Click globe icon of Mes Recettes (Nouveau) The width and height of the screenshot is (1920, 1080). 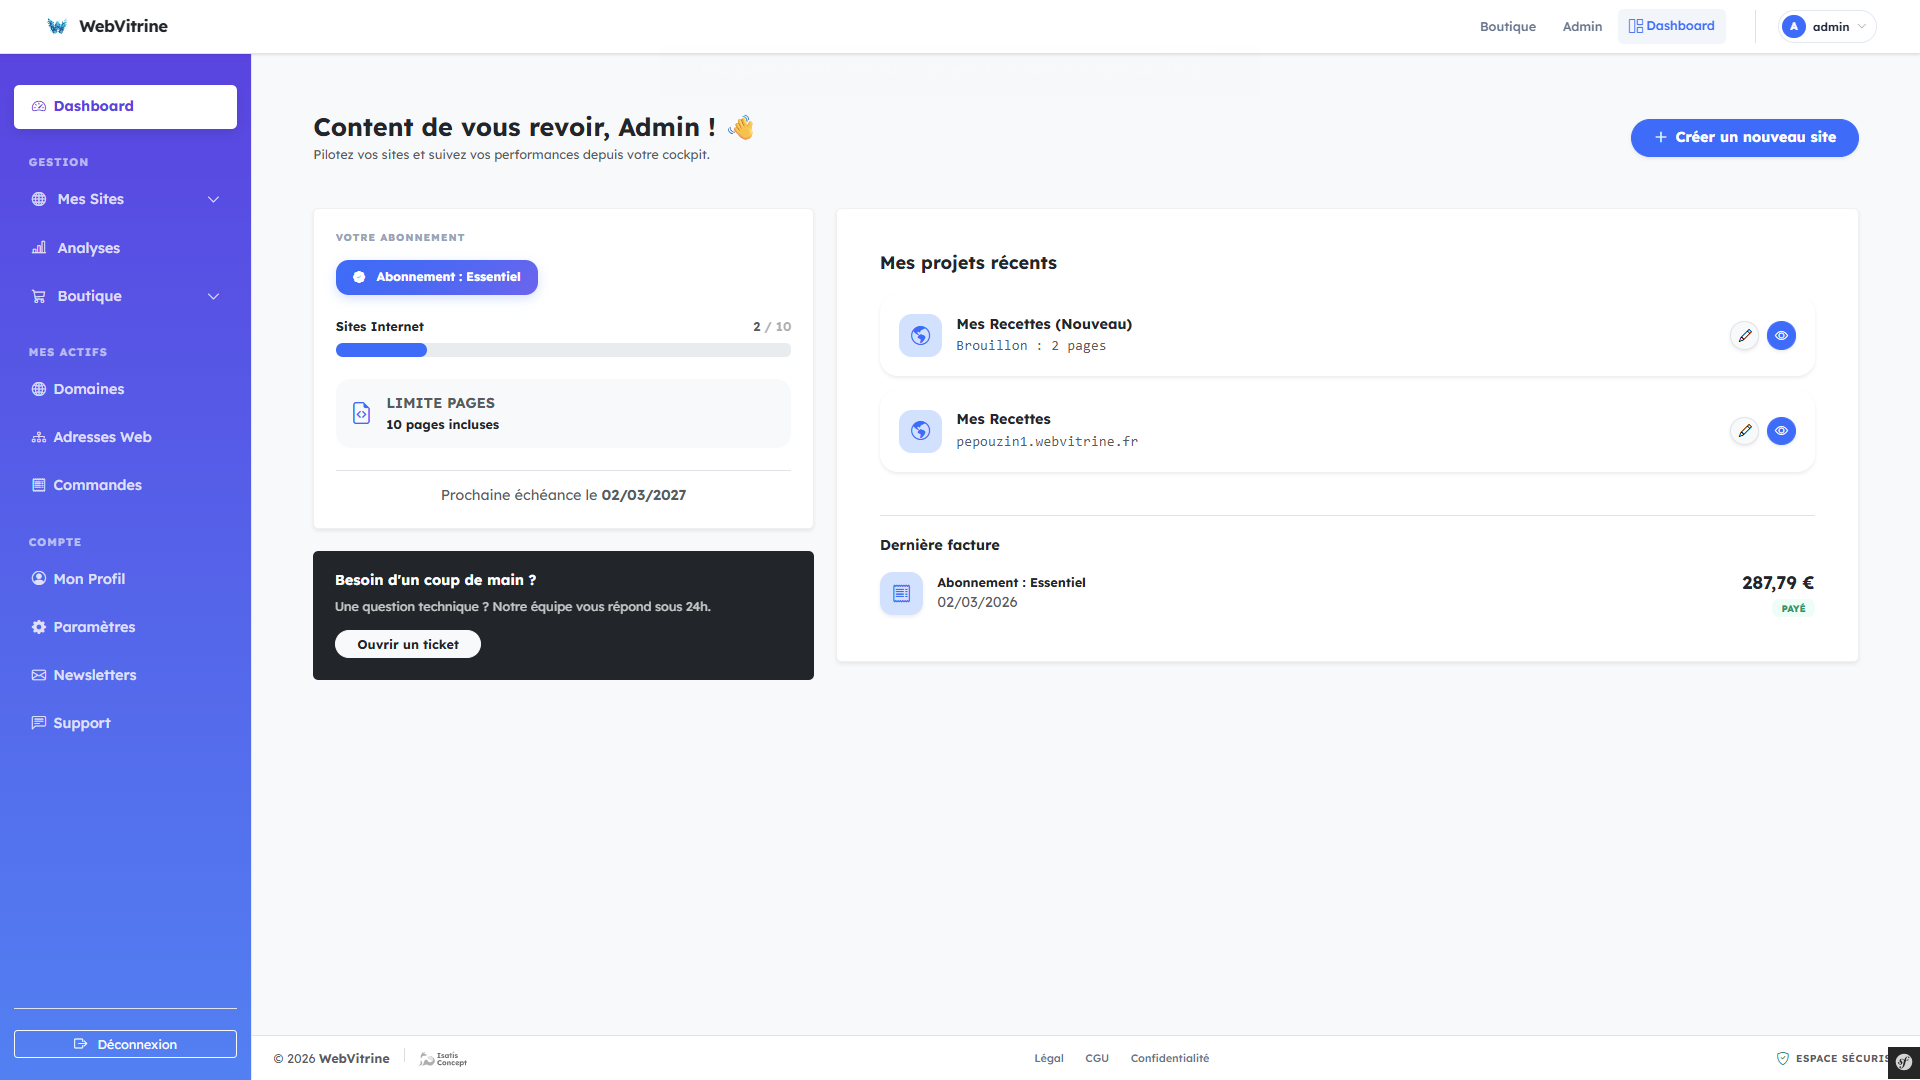920,336
